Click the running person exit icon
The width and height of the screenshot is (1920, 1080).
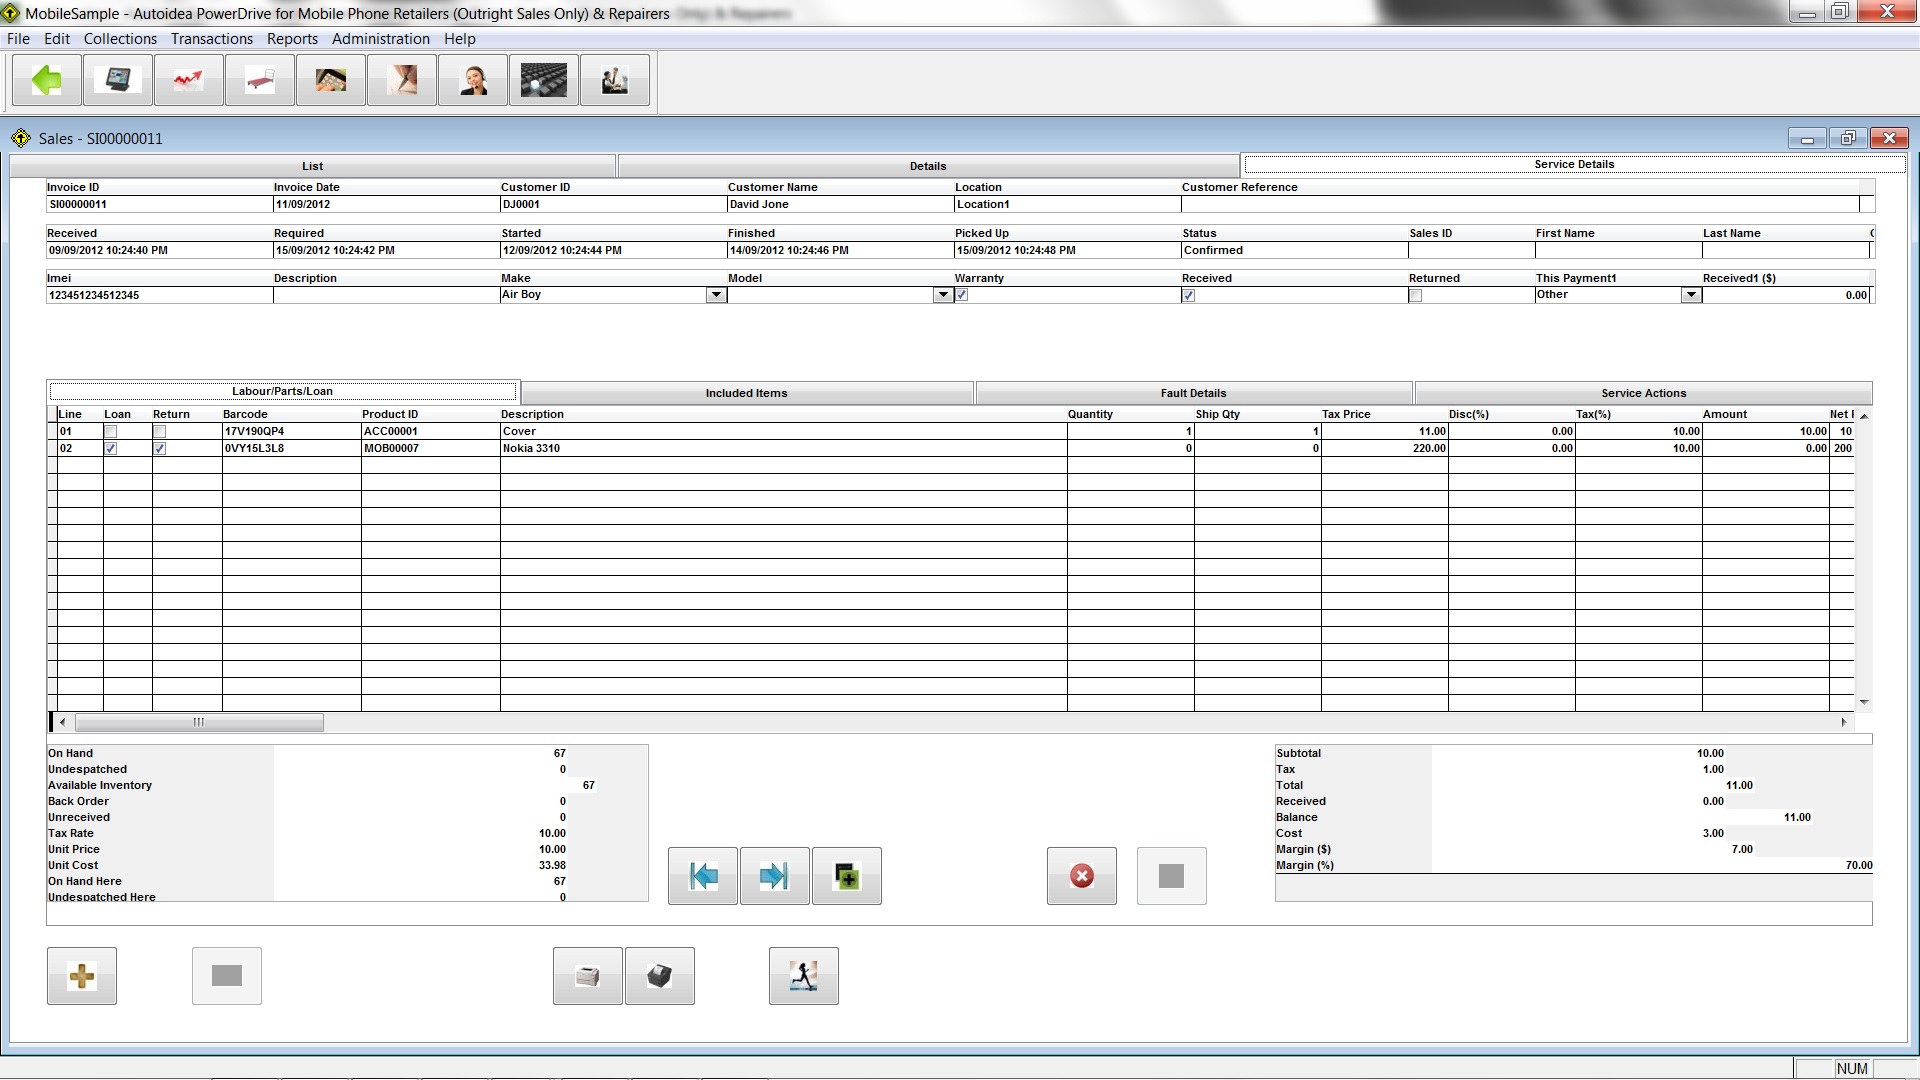pos(803,976)
